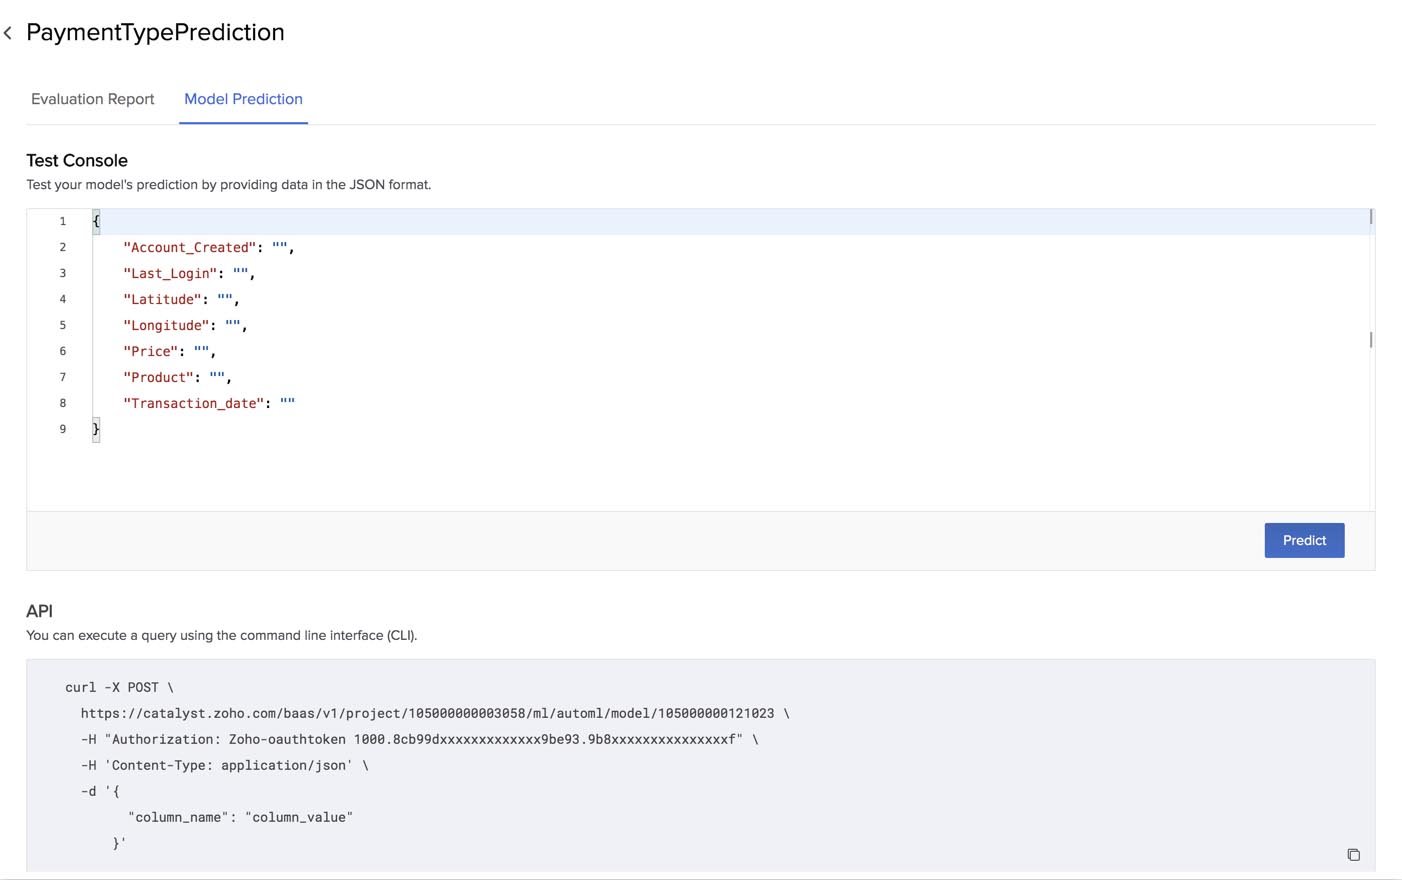Set cursor in the Price value
The width and height of the screenshot is (1402, 880).
(202, 351)
